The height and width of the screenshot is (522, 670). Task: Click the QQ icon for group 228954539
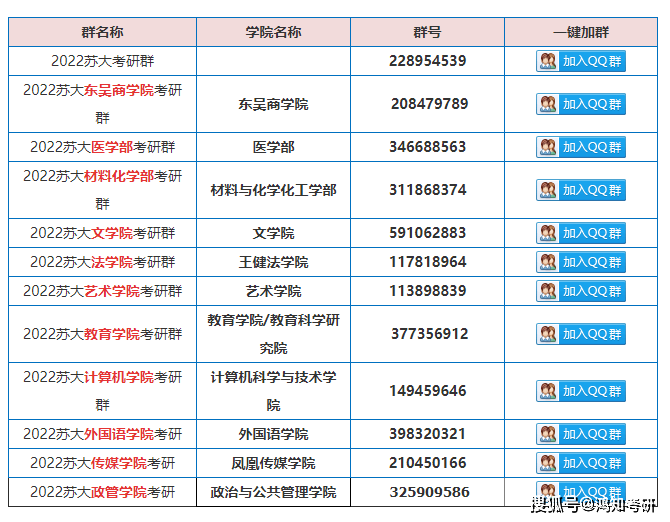(x=548, y=61)
